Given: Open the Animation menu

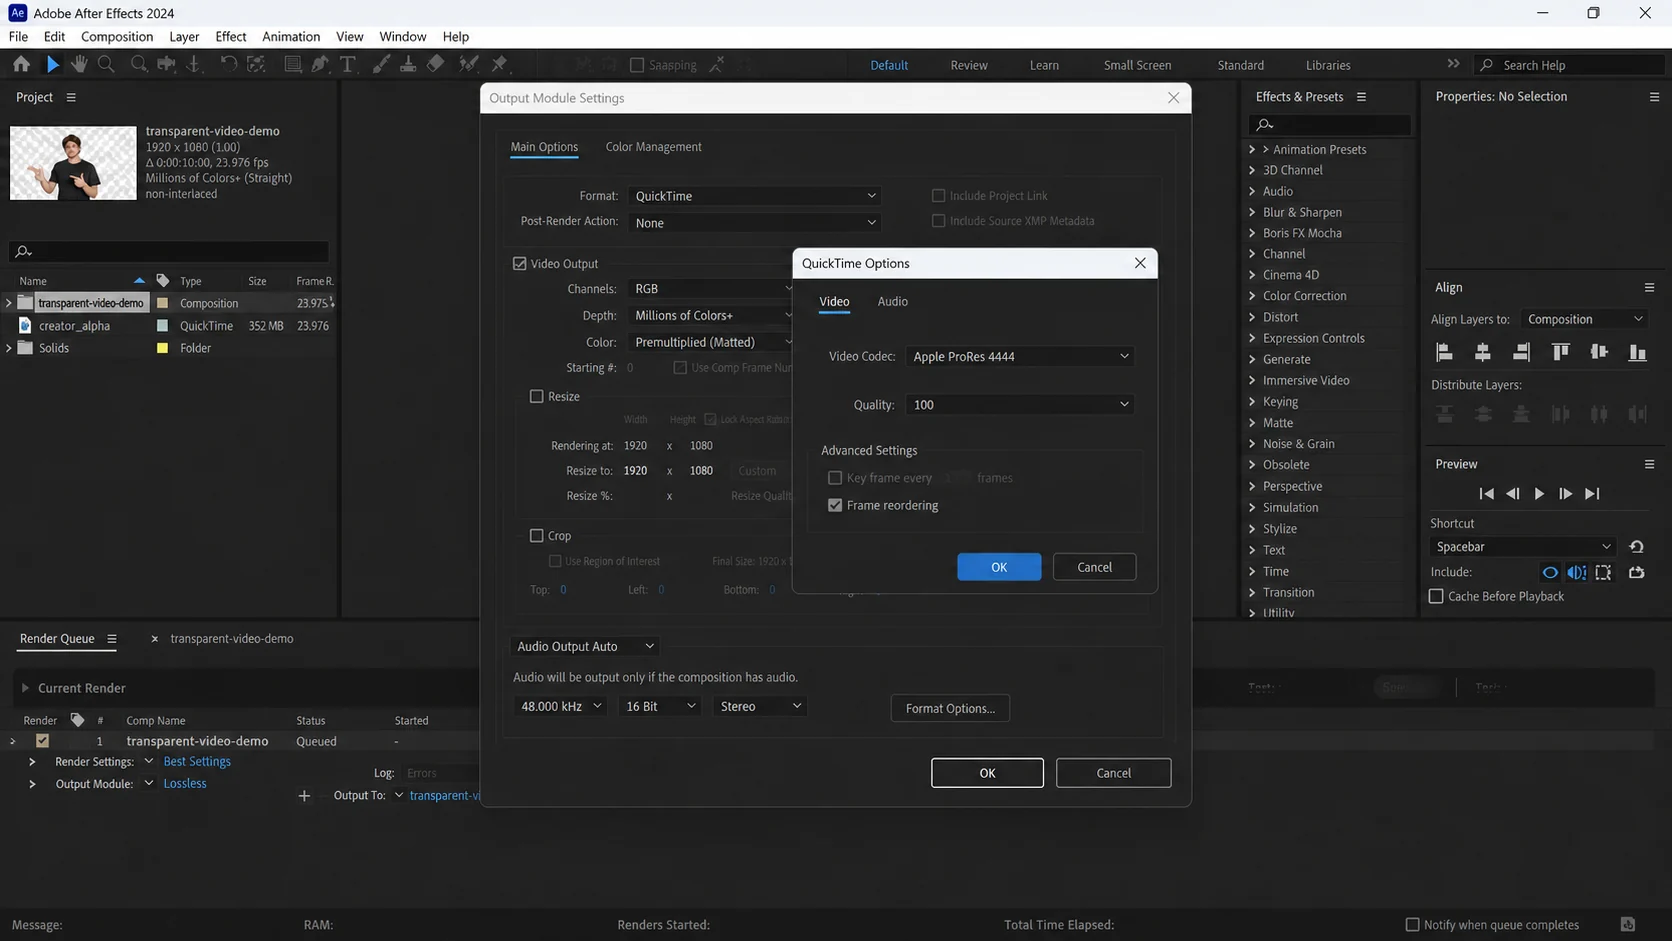Looking at the screenshot, I should click(291, 37).
